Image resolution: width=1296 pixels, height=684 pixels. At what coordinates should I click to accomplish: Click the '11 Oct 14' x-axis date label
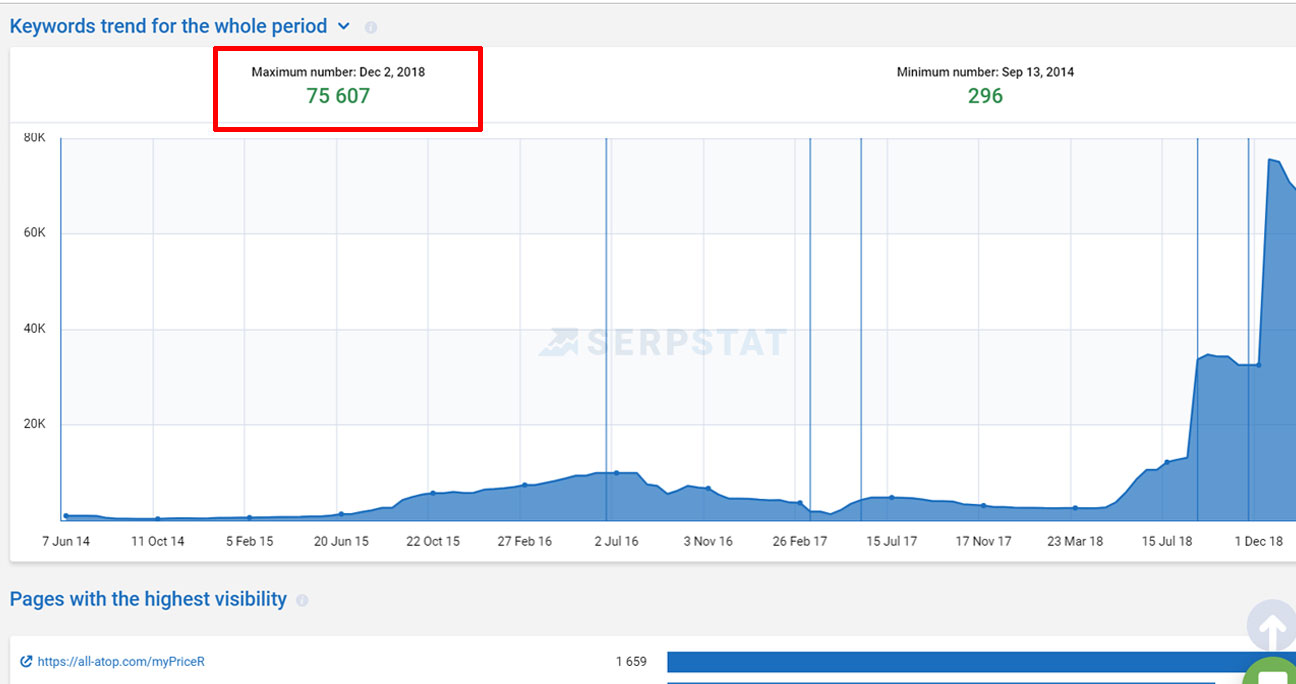[158, 541]
